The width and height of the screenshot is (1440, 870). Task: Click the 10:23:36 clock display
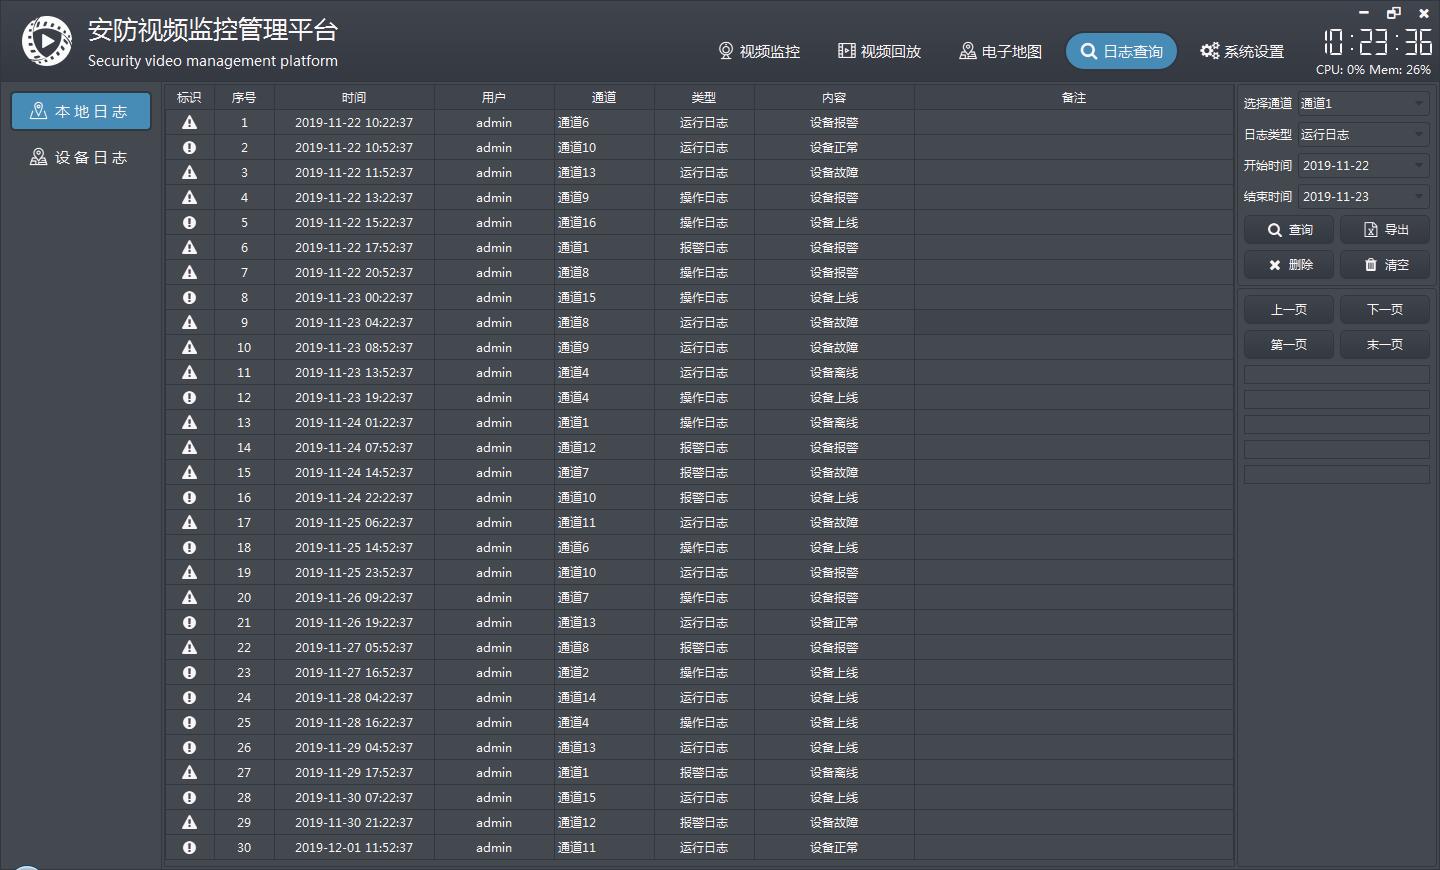pos(1378,41)
